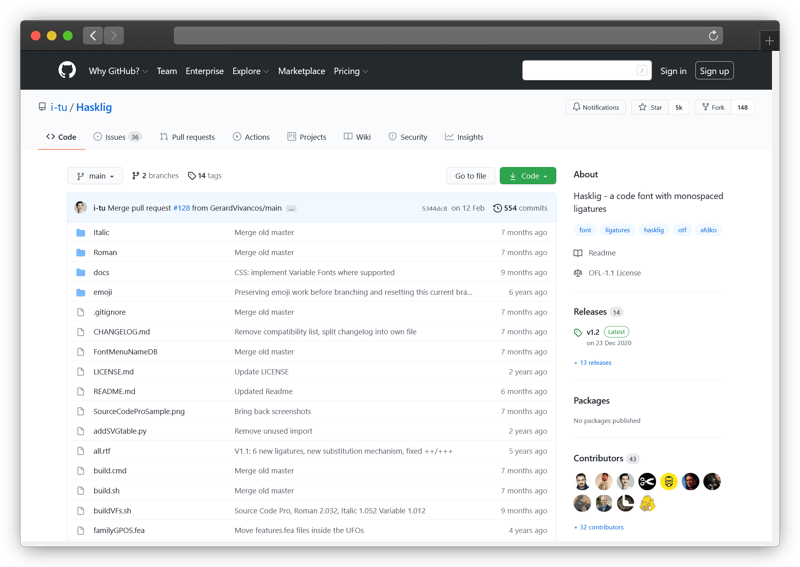Open the + 32 contributors link
The height and width of the screenshot is (567, 800).
[598, 527]
